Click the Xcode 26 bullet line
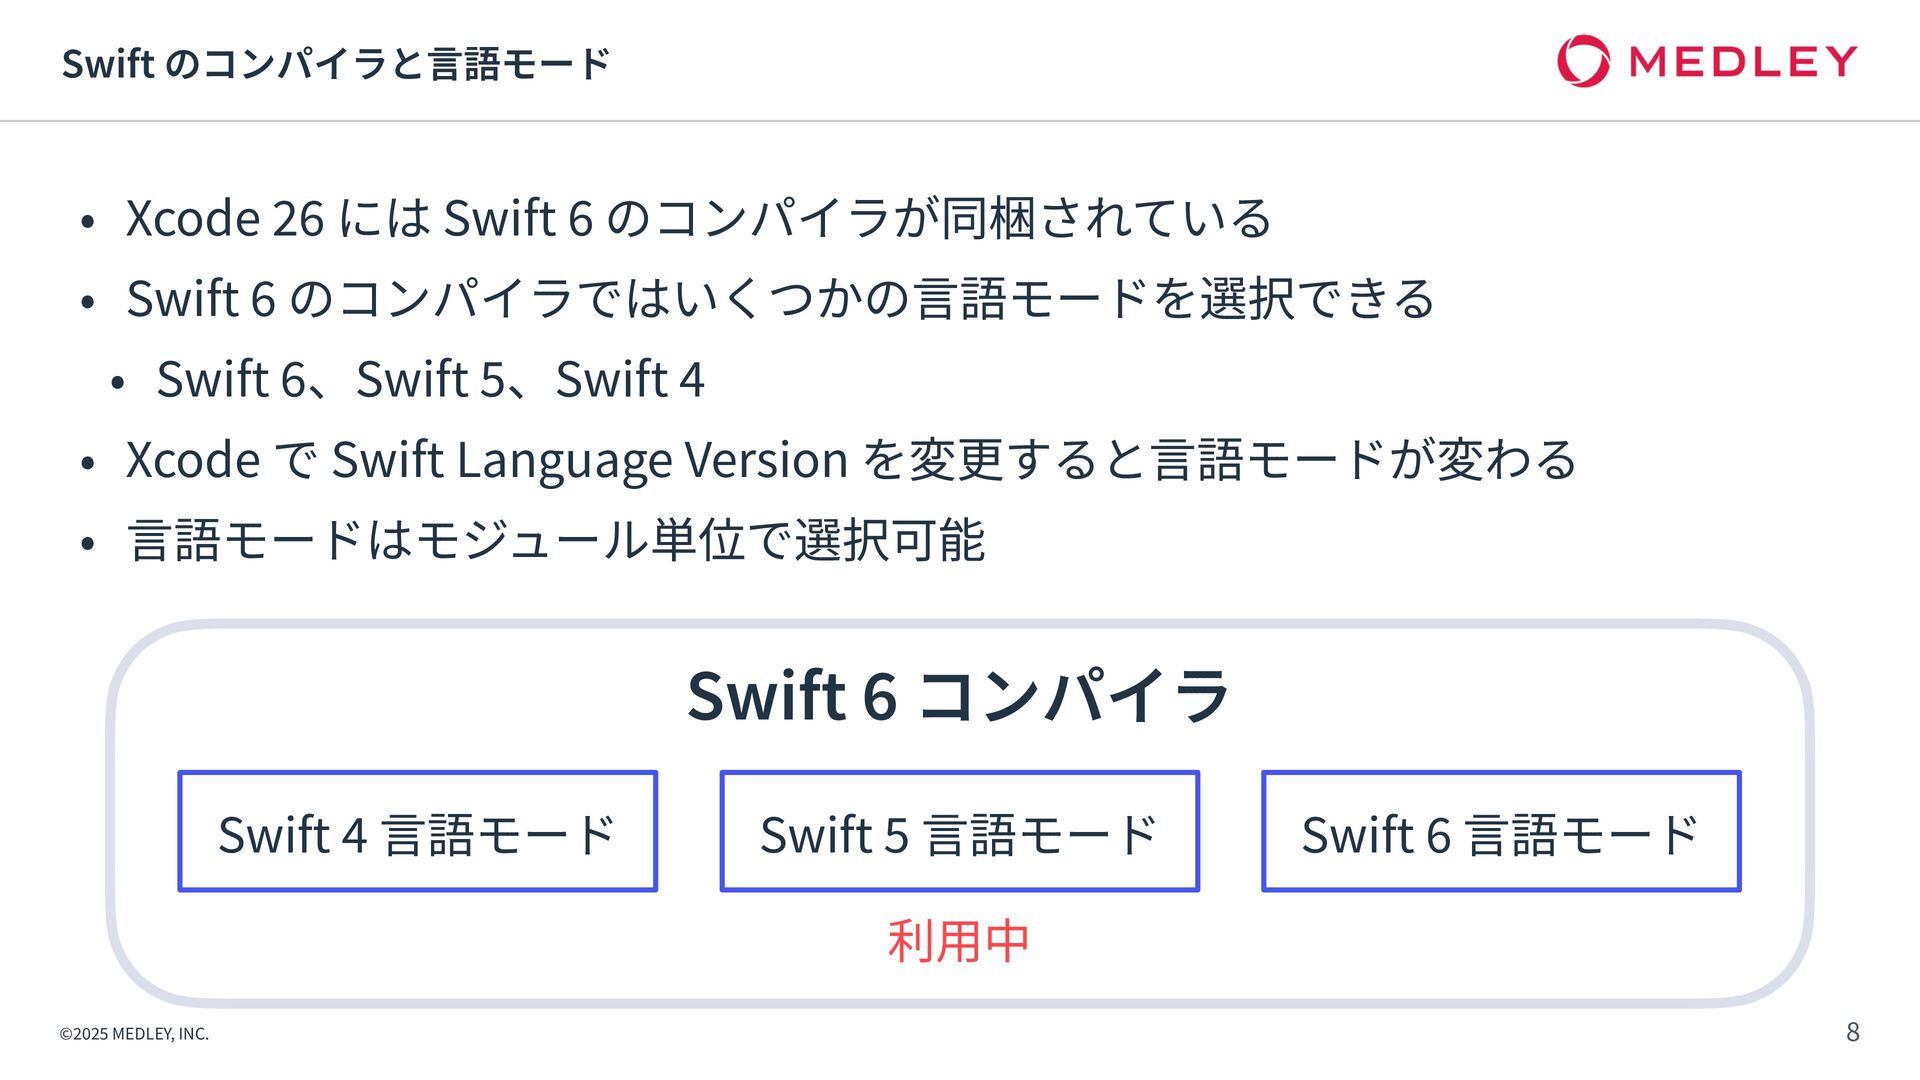This screenshot has height=1080, width=1920. point(699,218)
